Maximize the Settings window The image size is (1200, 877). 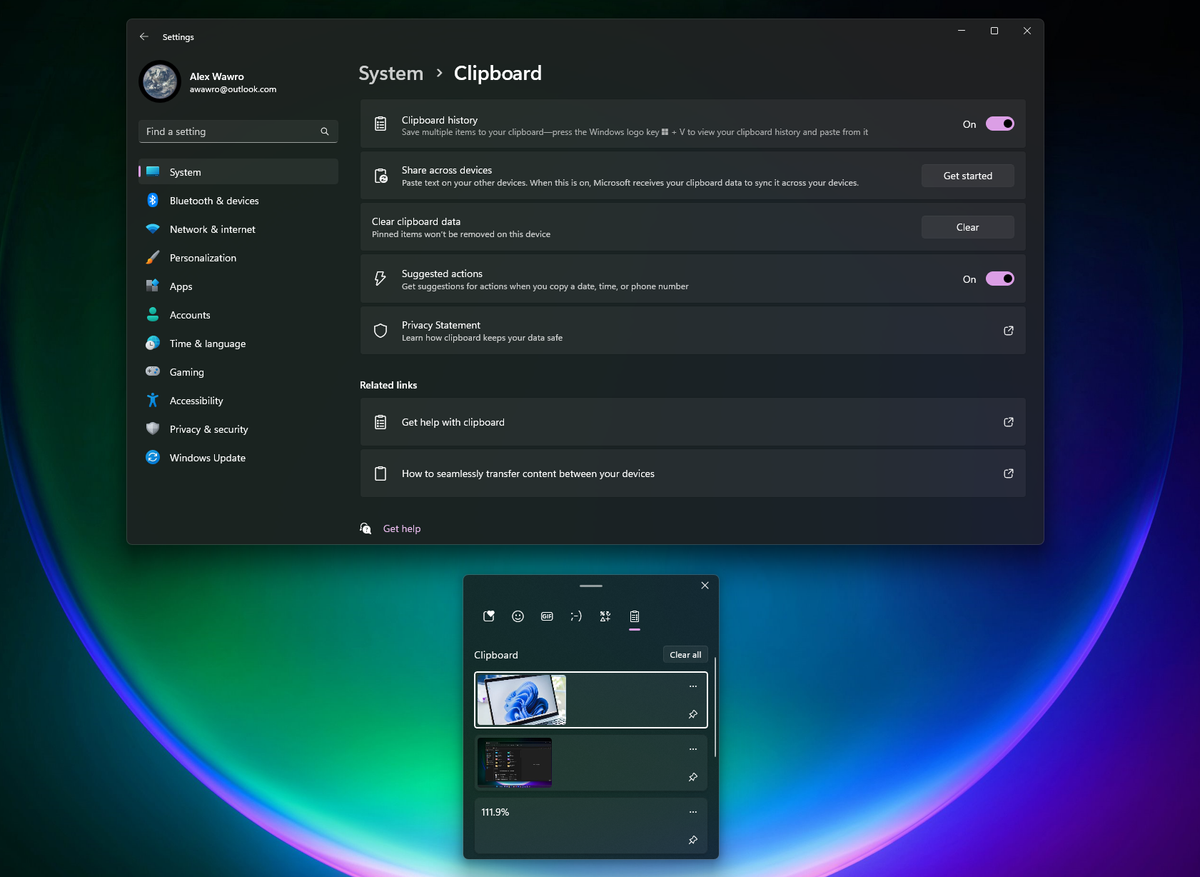click(994, 31)
